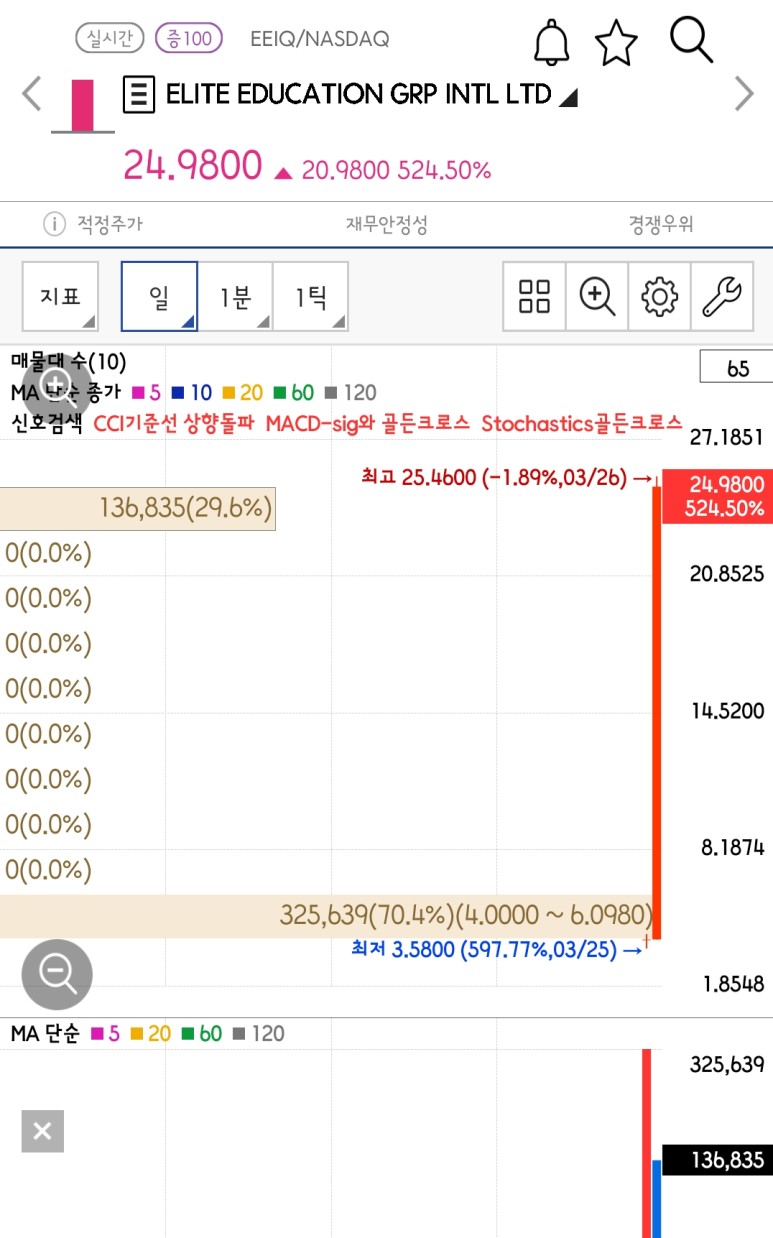773x1238 pixels.
Task: Click the MA 5 color swatch in price legend
Action: tap(138, 393)
